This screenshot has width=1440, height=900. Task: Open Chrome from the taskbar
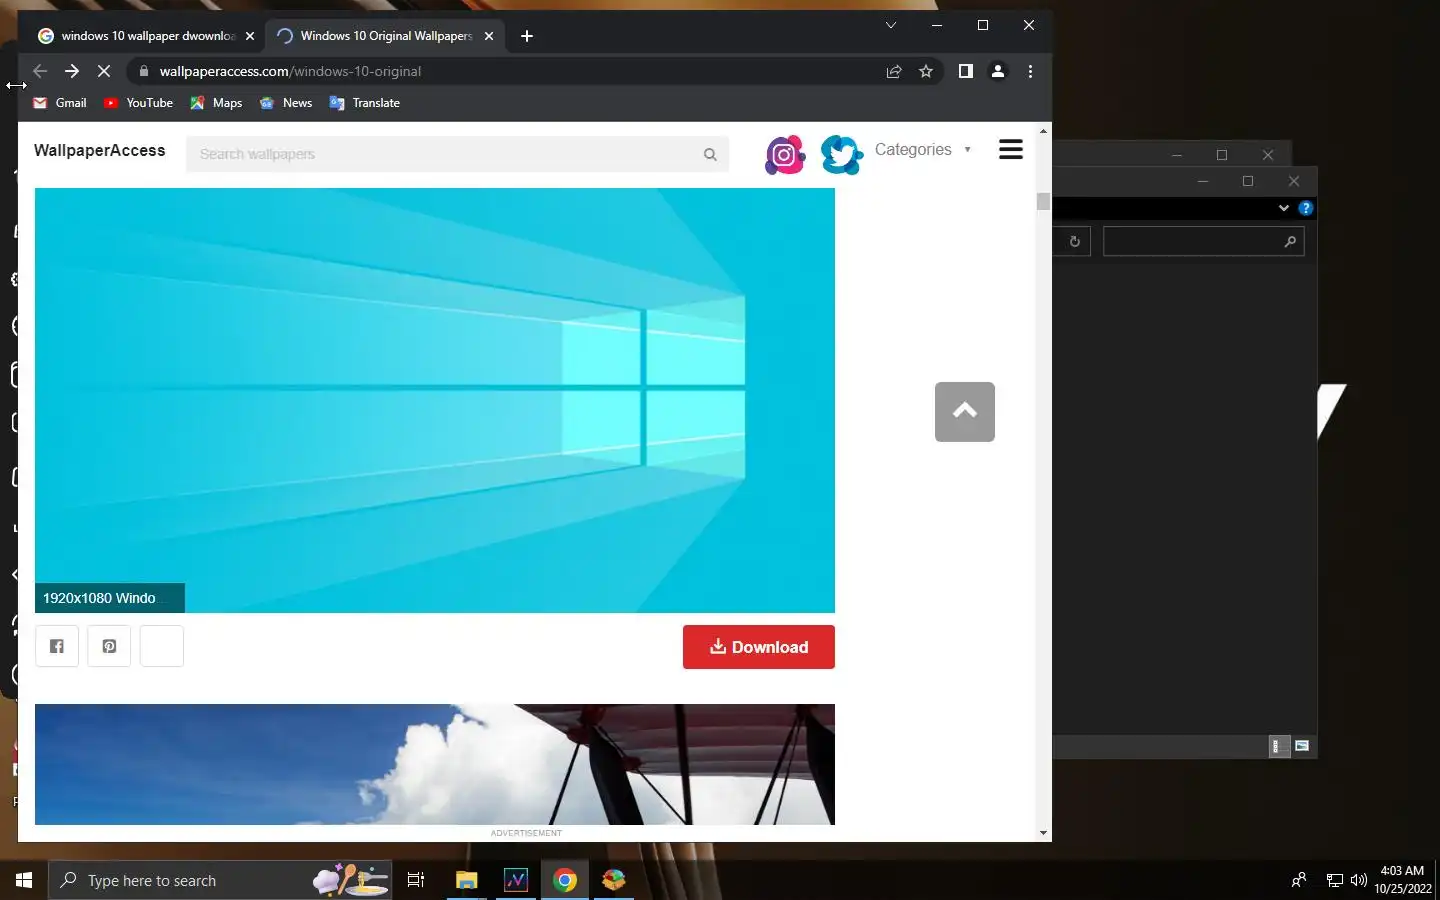(565, 880)
